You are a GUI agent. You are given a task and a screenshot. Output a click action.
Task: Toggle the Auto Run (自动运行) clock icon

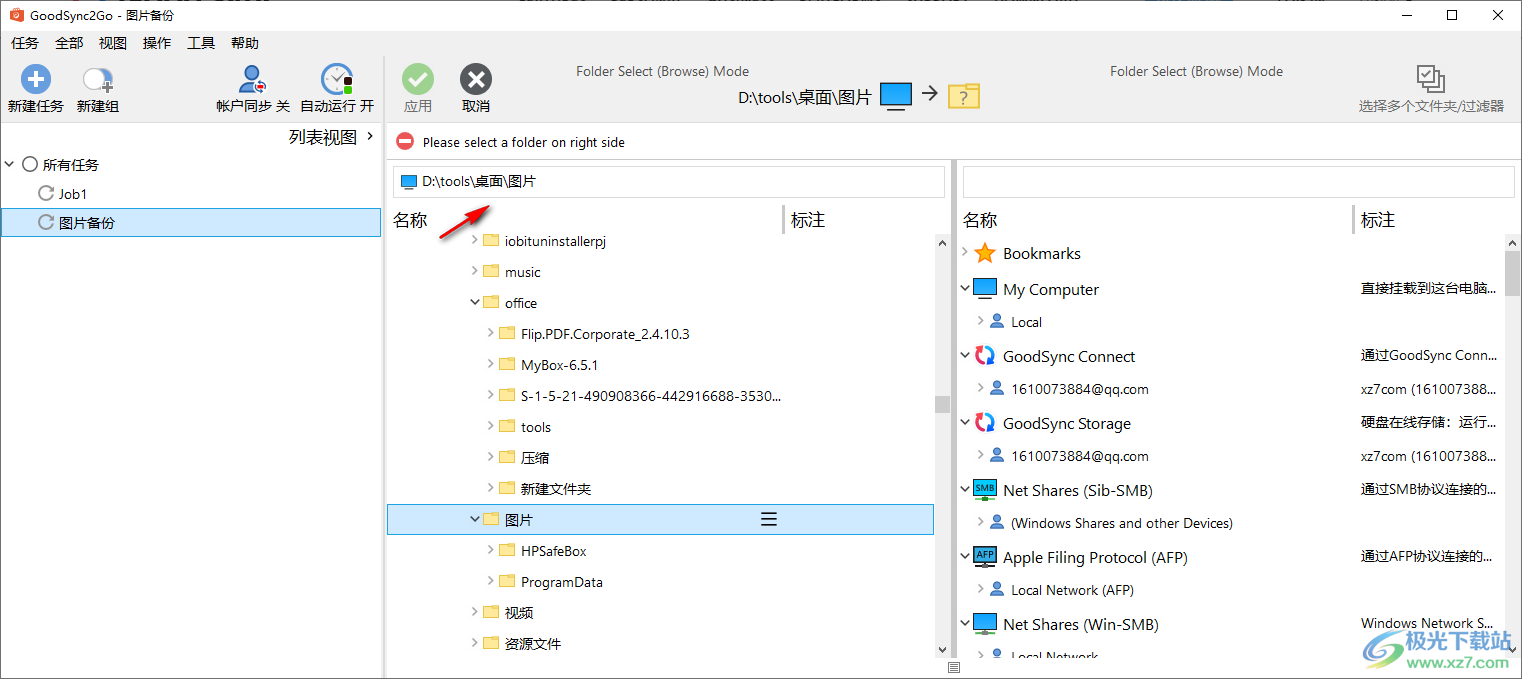coord(337,79)
